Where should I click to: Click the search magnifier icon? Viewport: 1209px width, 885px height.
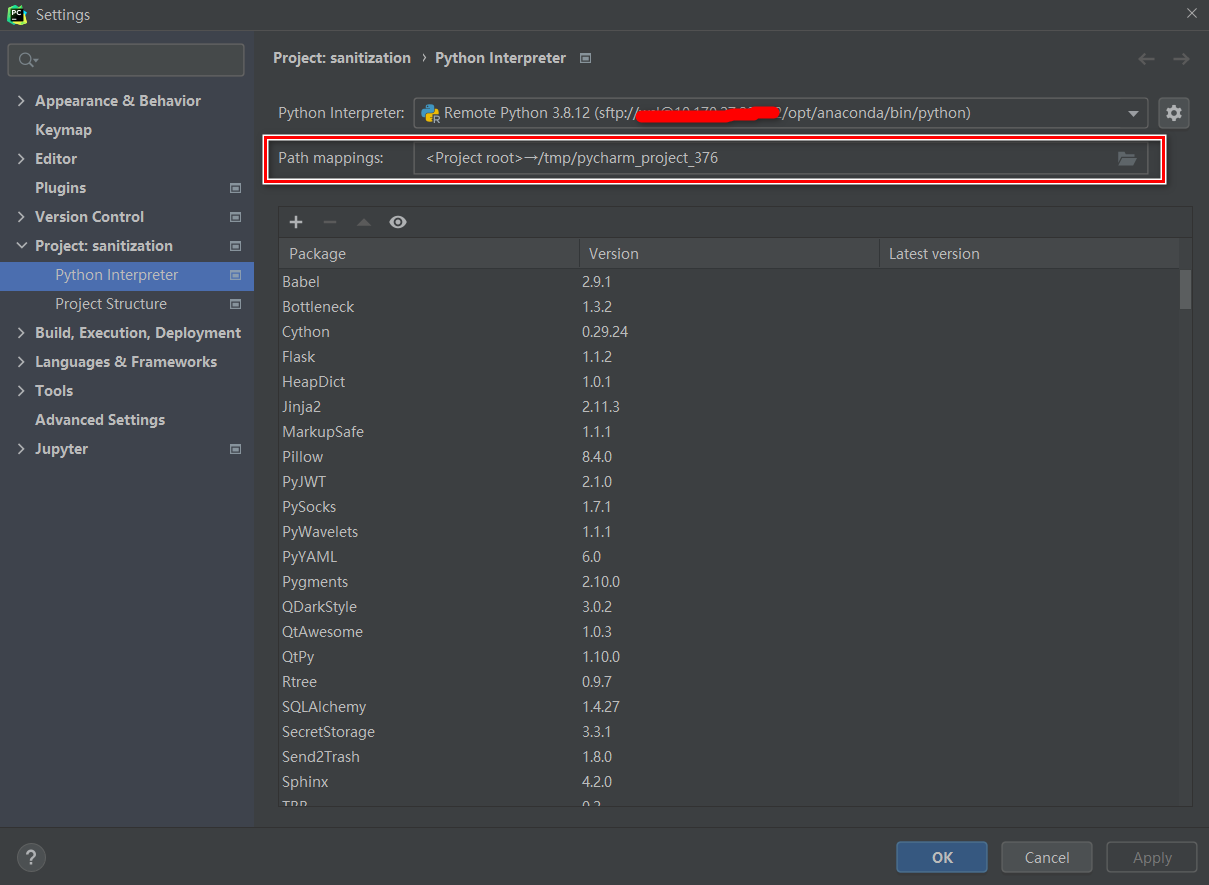point(28,60)
